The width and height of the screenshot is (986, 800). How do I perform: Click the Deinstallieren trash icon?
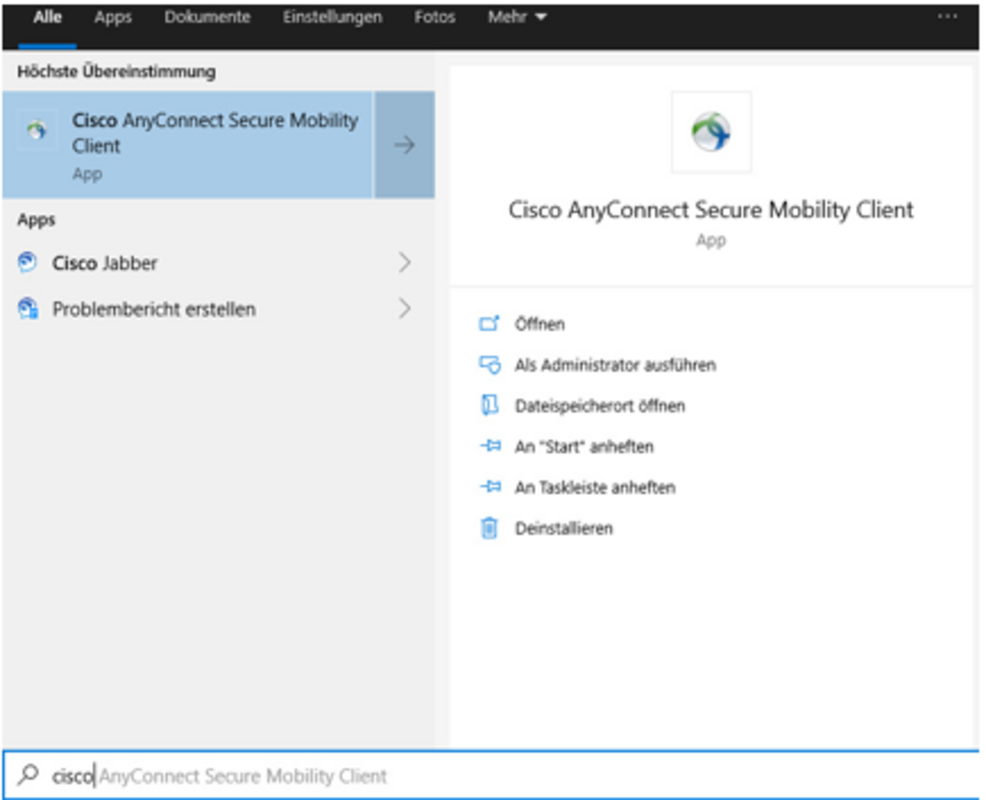coord(489,528)
